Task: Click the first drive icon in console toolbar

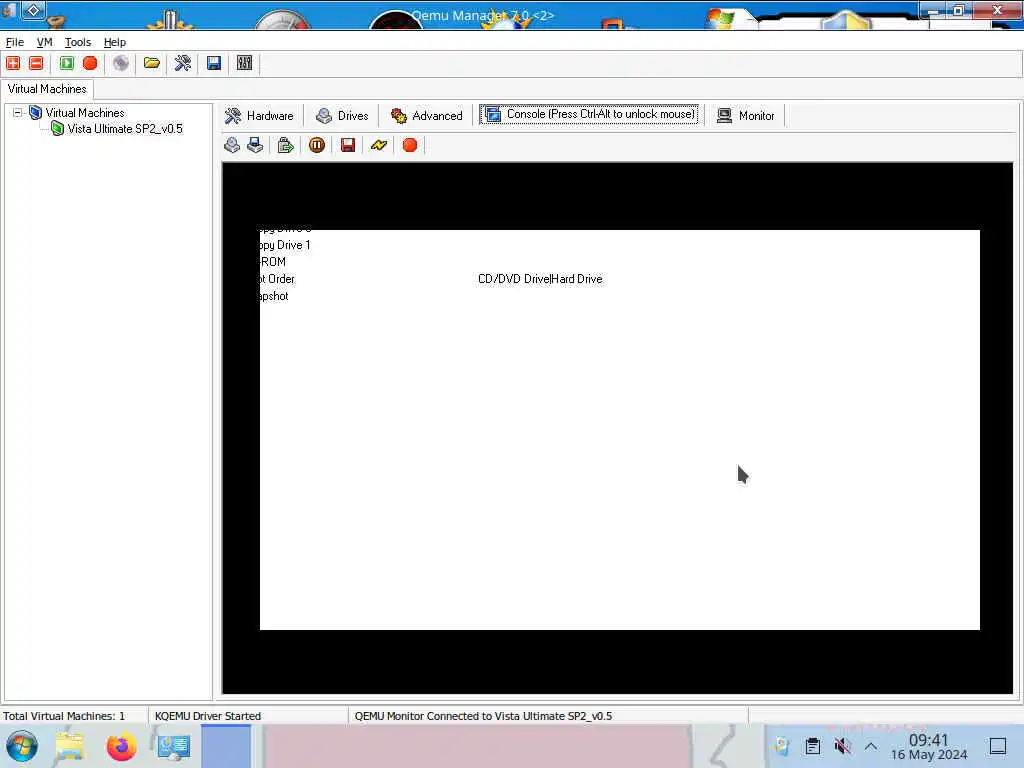Action: (x=232, y=145)
